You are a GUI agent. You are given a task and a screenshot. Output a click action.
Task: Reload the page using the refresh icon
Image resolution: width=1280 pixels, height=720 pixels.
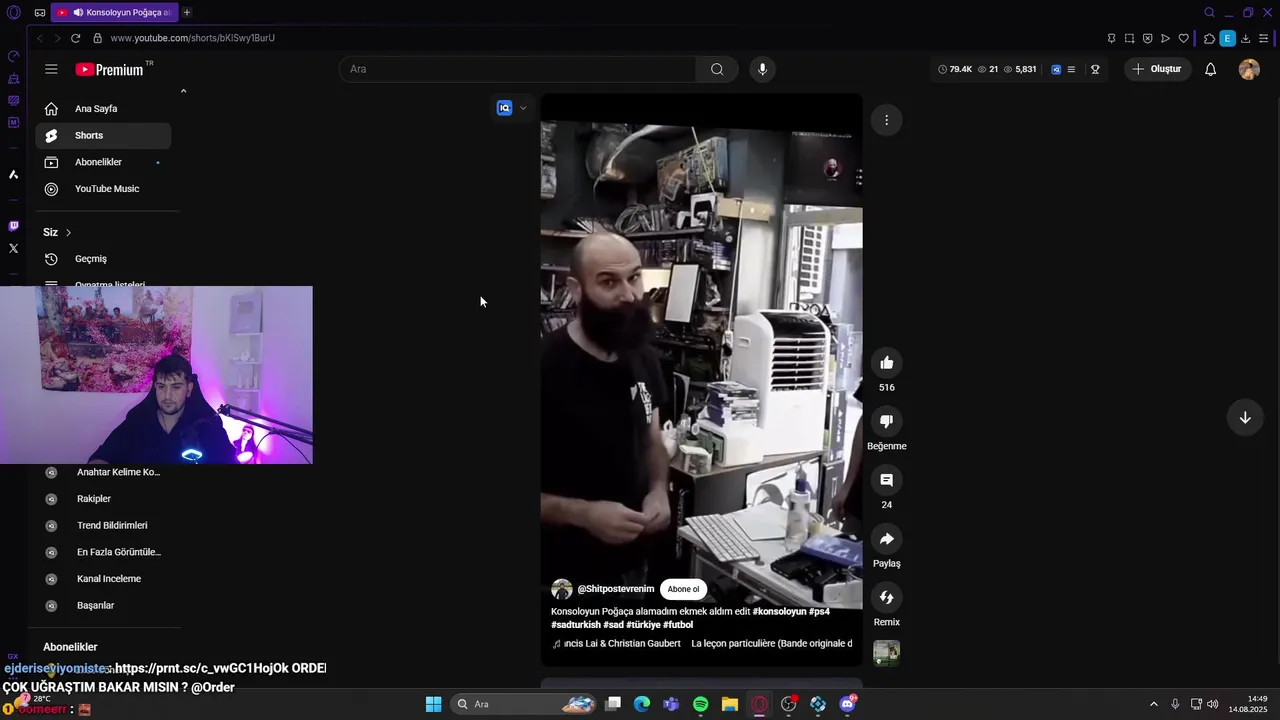[75, 38]
